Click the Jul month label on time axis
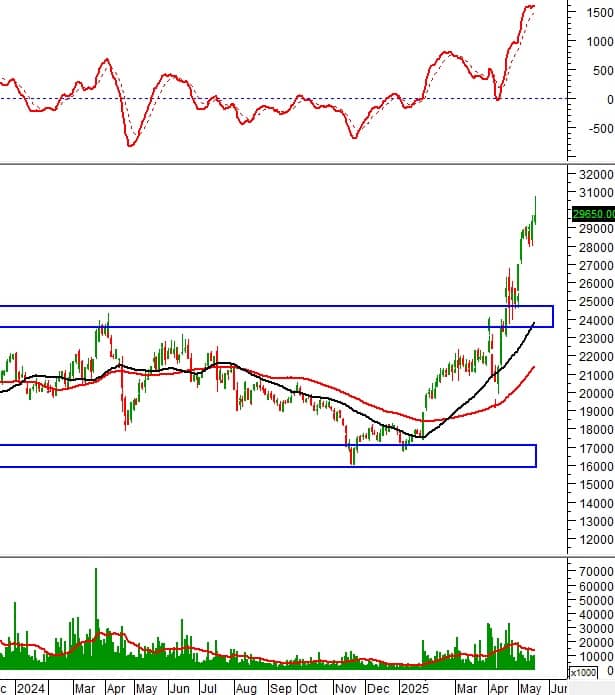This screenshot has height=695, width=615. [x=208, y=688]
